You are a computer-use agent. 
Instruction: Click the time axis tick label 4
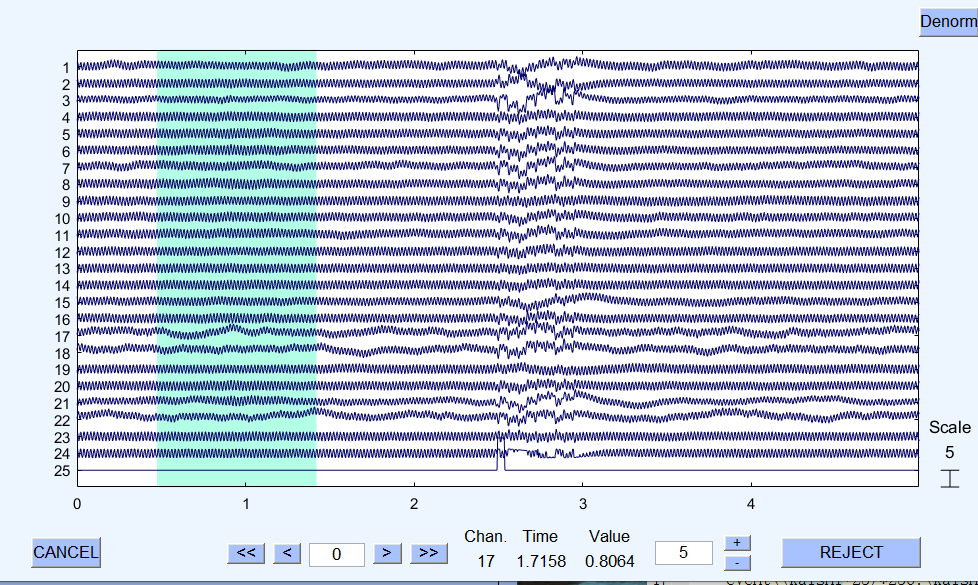(751, 504)
